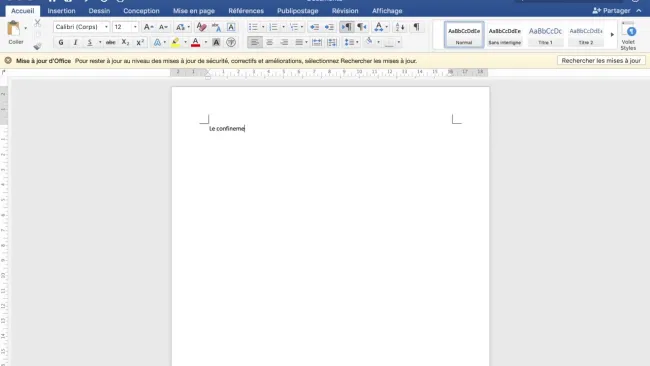650x366 pixels.
Task: Switch to the Insertion tab
Action: (61, 11)
